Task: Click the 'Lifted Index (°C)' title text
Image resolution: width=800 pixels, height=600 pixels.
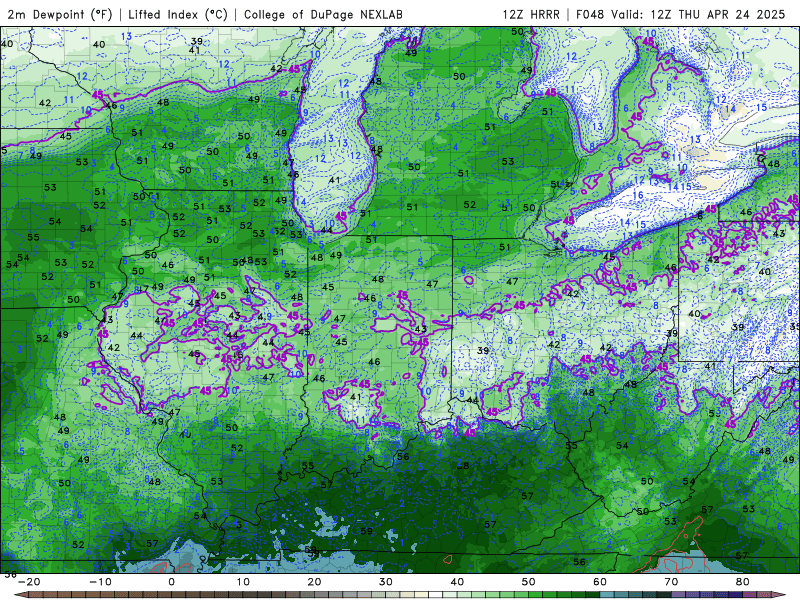Action: click(x=178, y=14)
